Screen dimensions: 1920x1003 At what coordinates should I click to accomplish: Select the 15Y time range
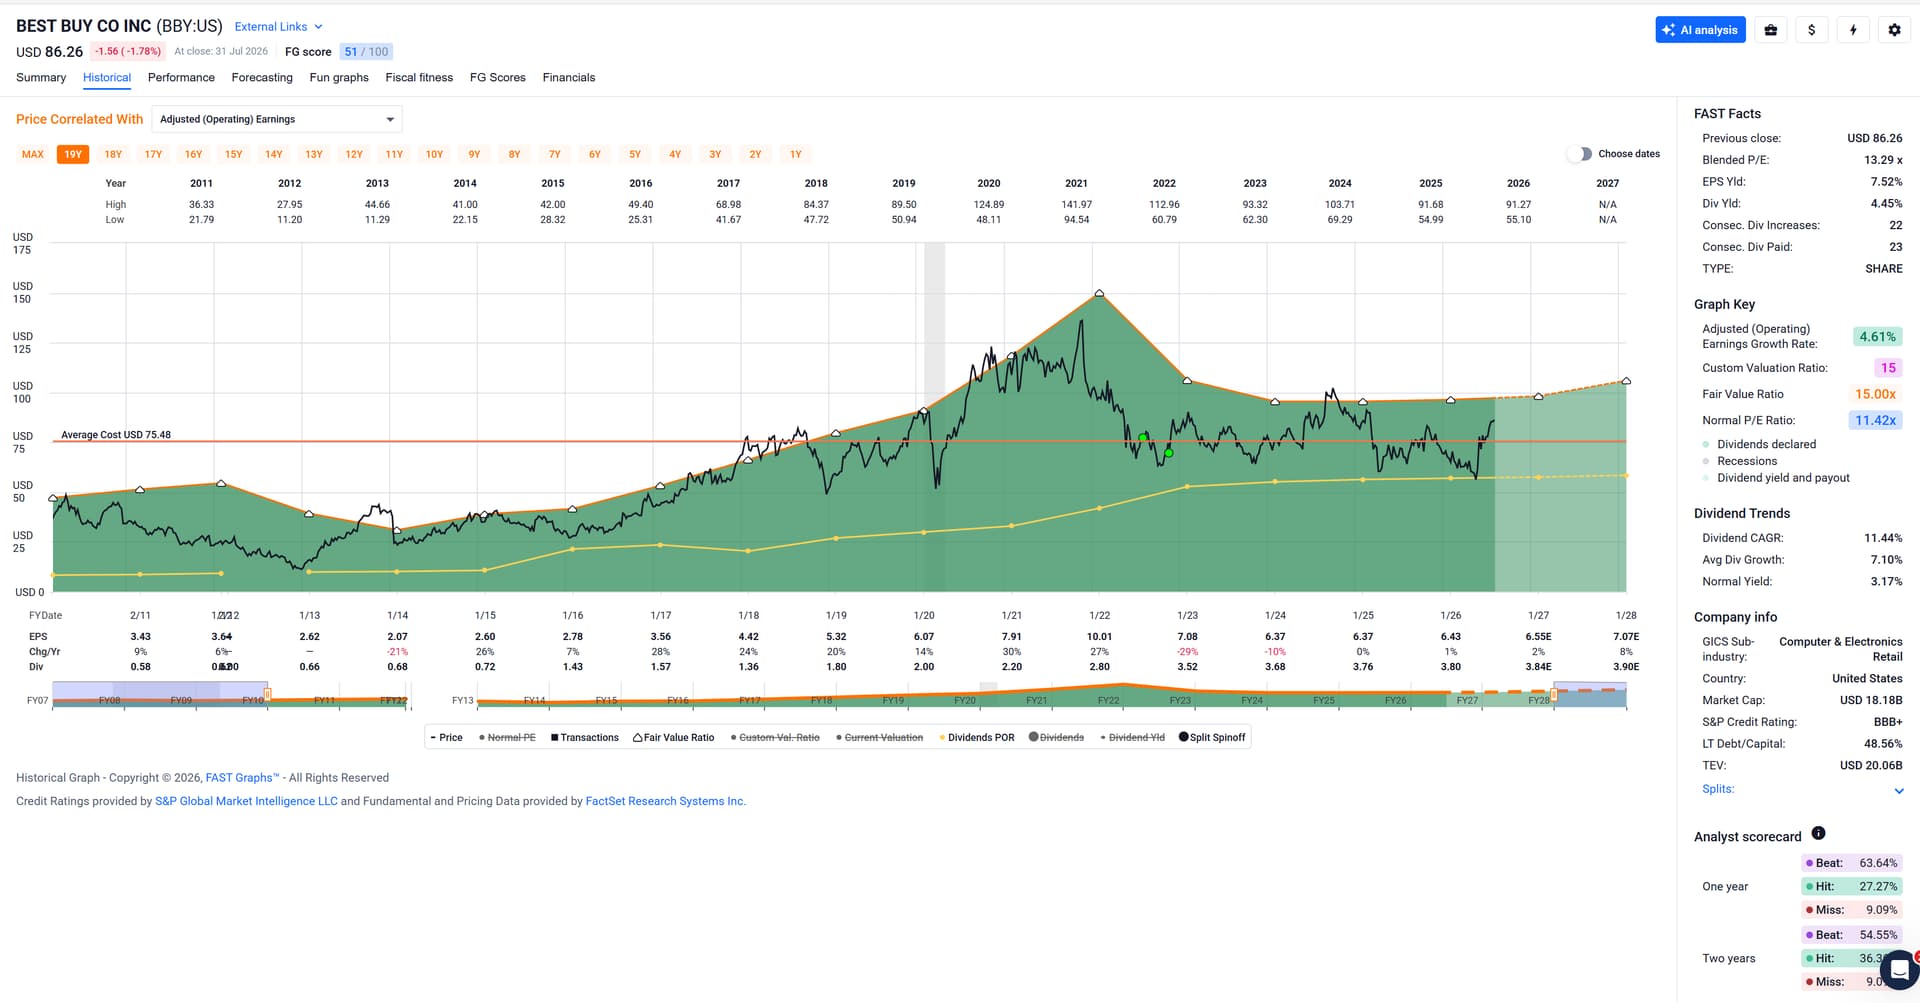click(x=233, y=154)
